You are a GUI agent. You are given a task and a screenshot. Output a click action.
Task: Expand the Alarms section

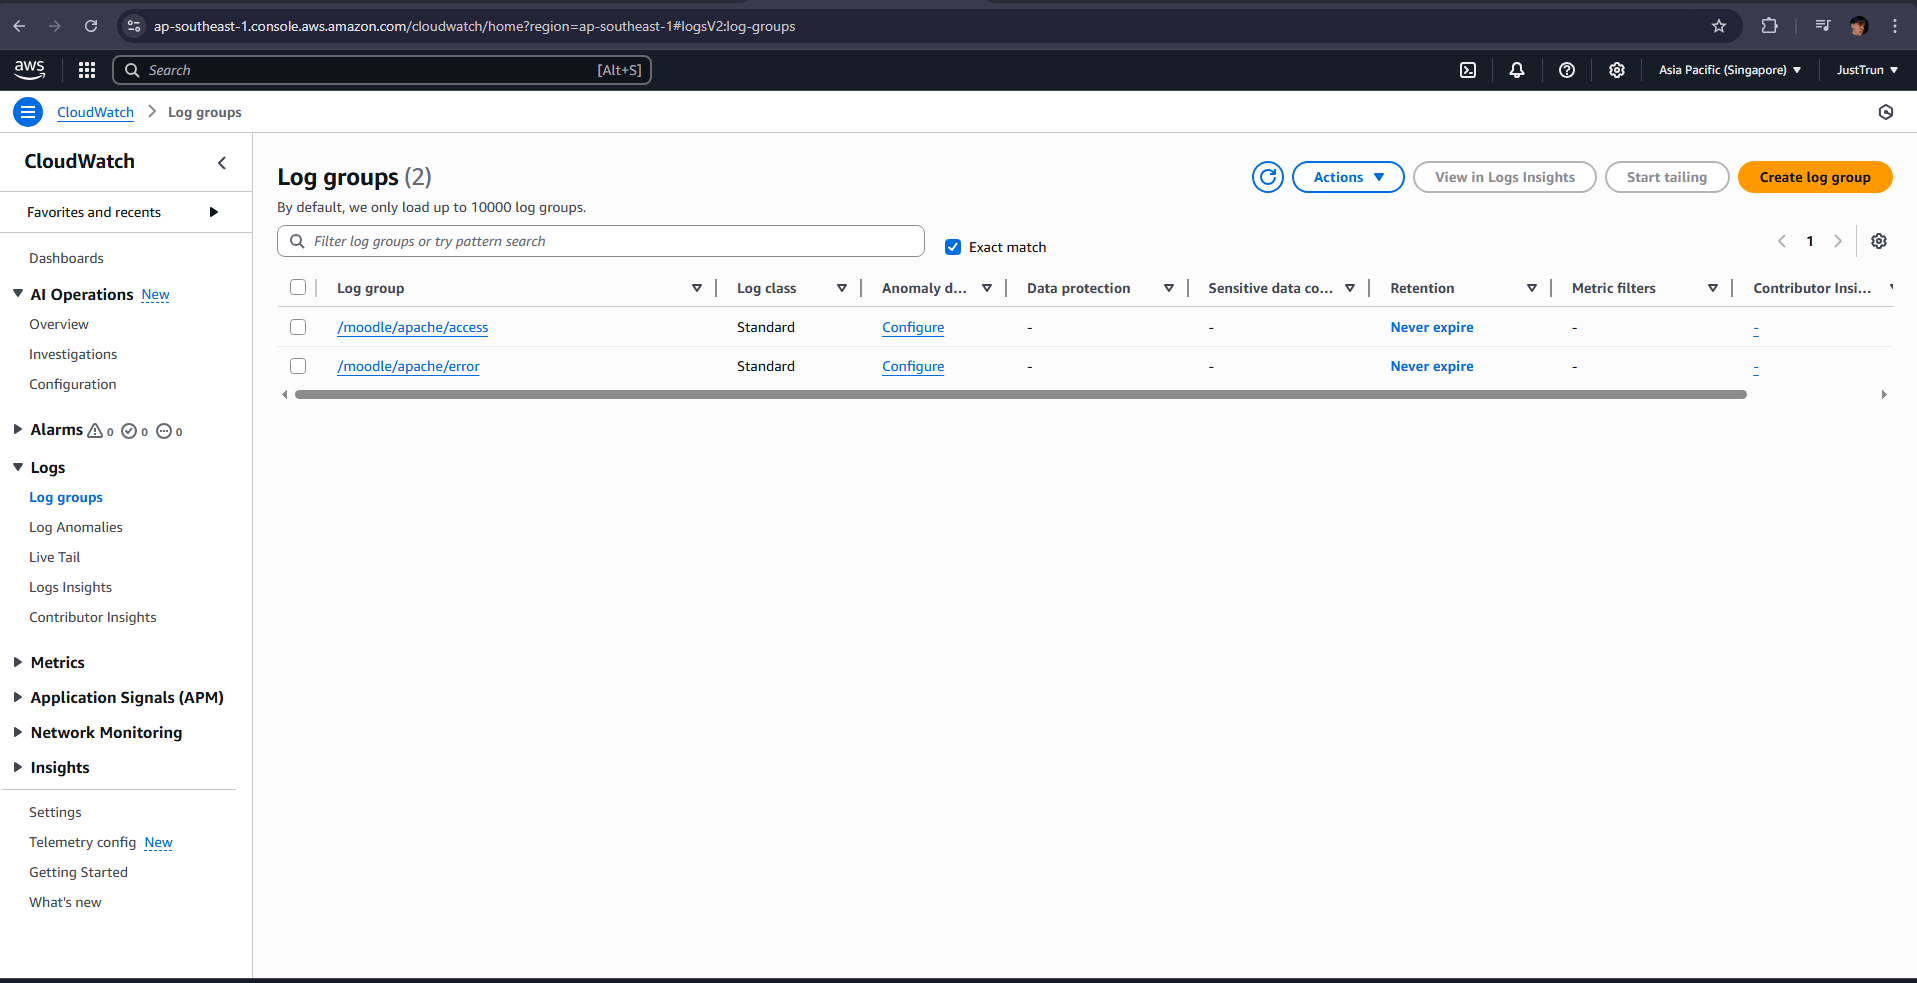click(18, 429)
